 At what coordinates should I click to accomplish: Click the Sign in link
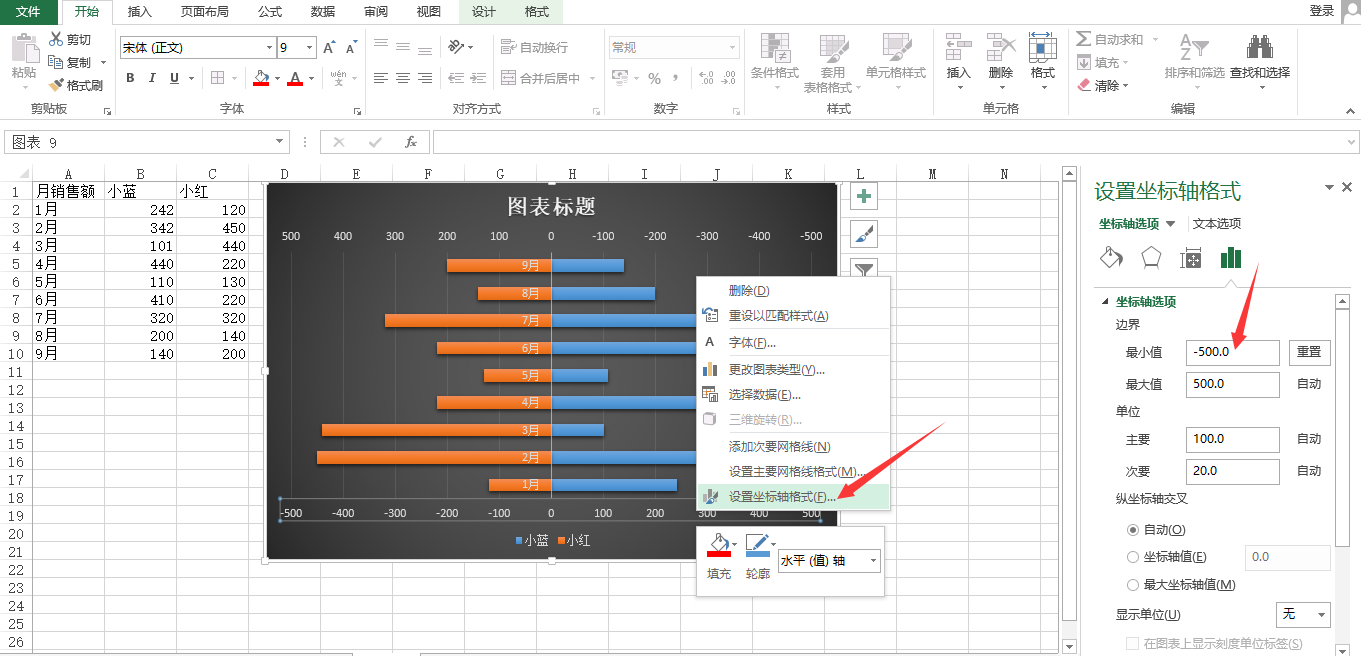(1322, 11)
